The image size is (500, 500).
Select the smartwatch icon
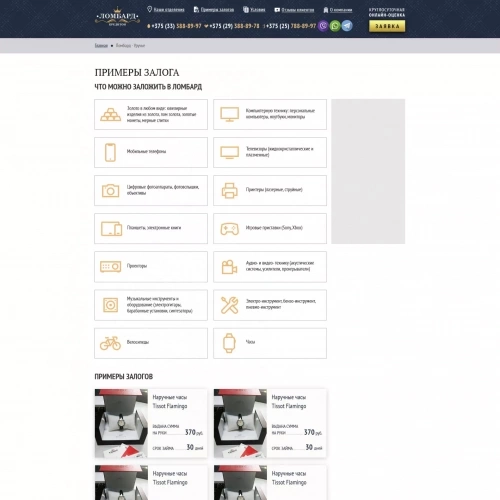pyautogui.click(x=229, y=343)
